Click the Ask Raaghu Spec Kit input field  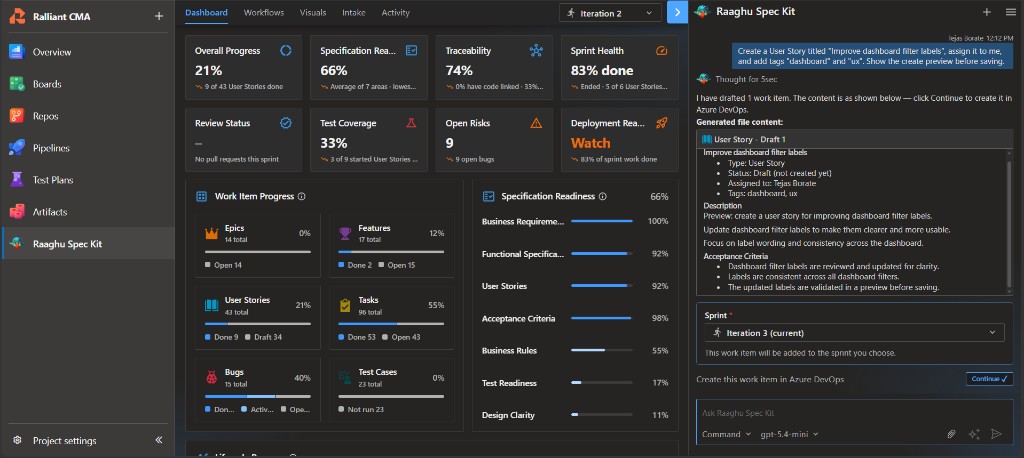coord(854,413)
